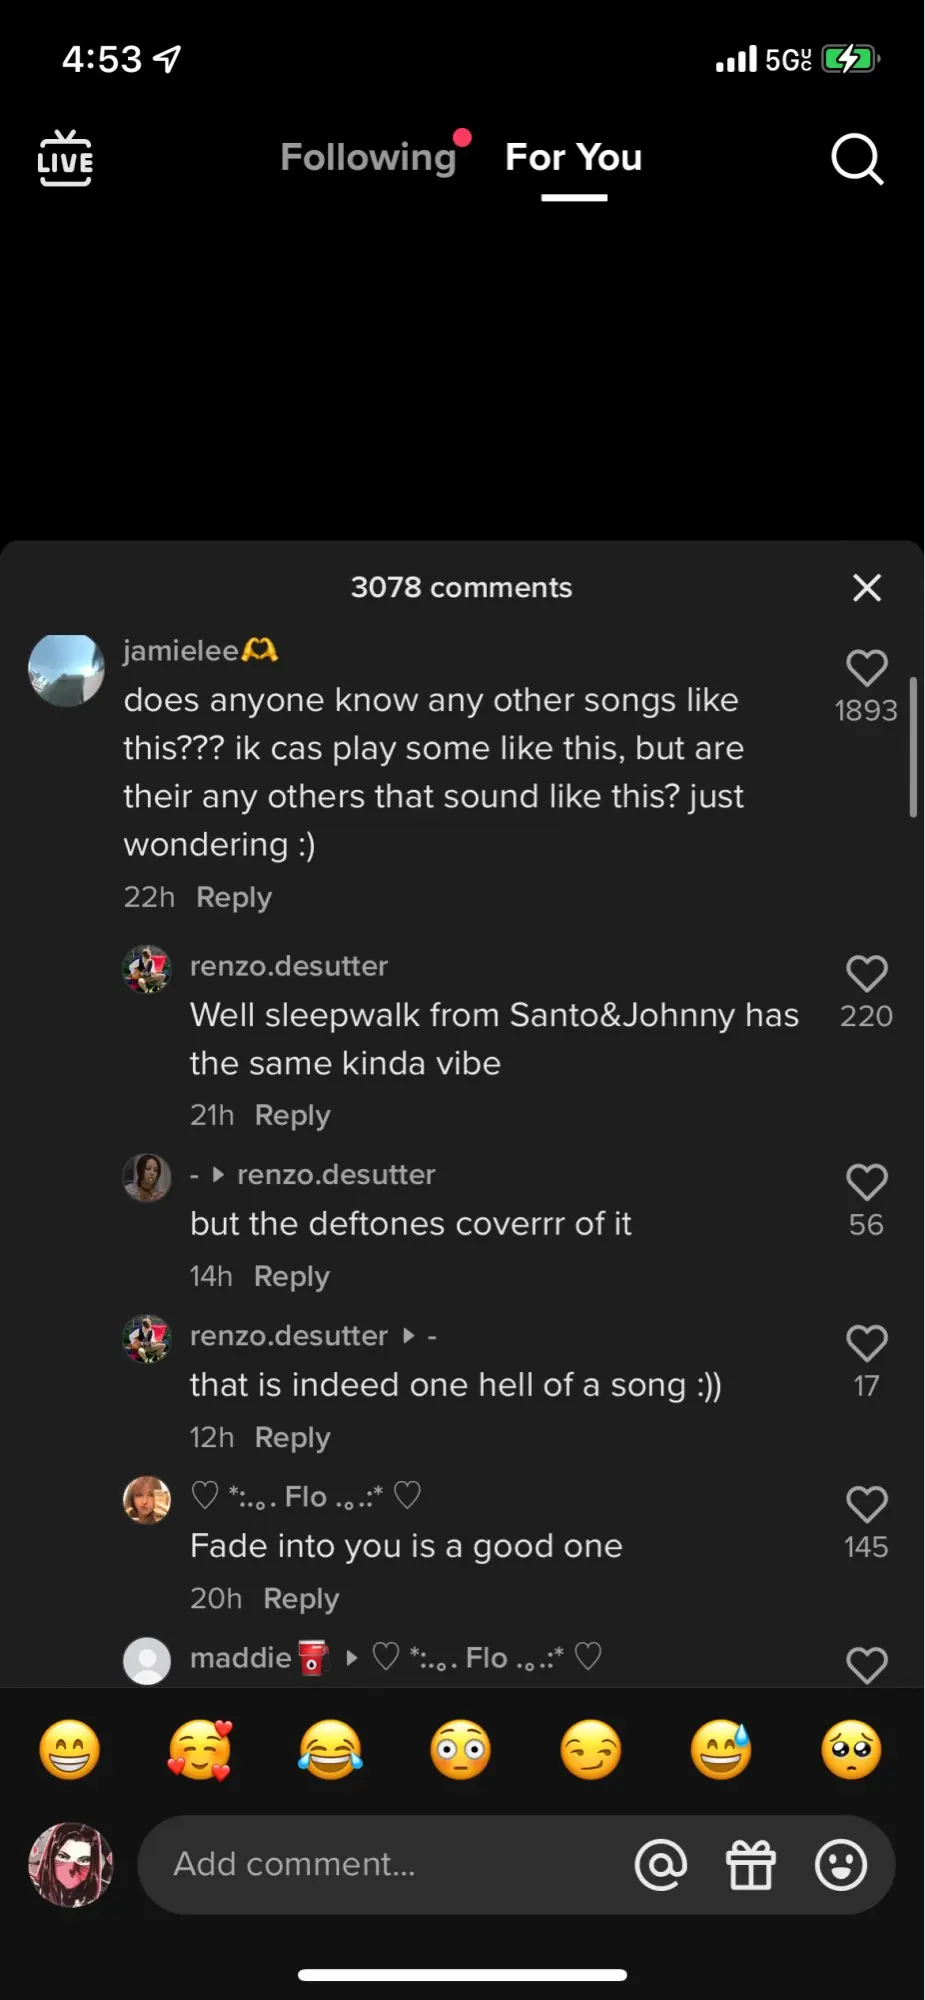Open the gift icon in comment bar
This screenshot has height=2000, width=925.
coord(750,1865)
